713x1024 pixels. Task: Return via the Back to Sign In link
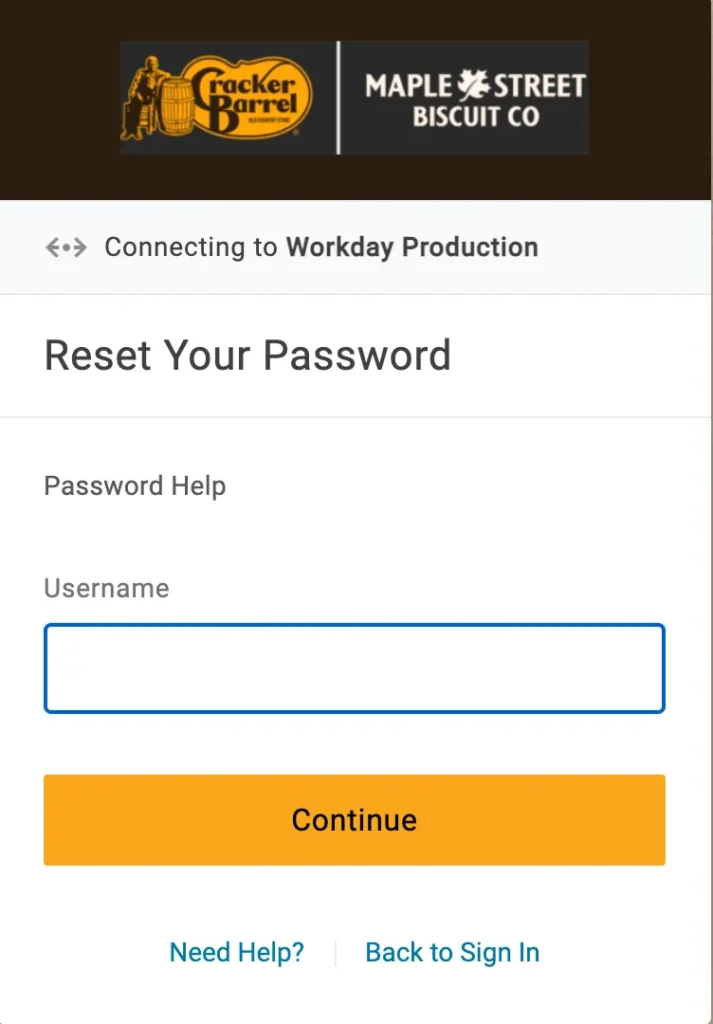pyautogui.click(x=452, y=952)
